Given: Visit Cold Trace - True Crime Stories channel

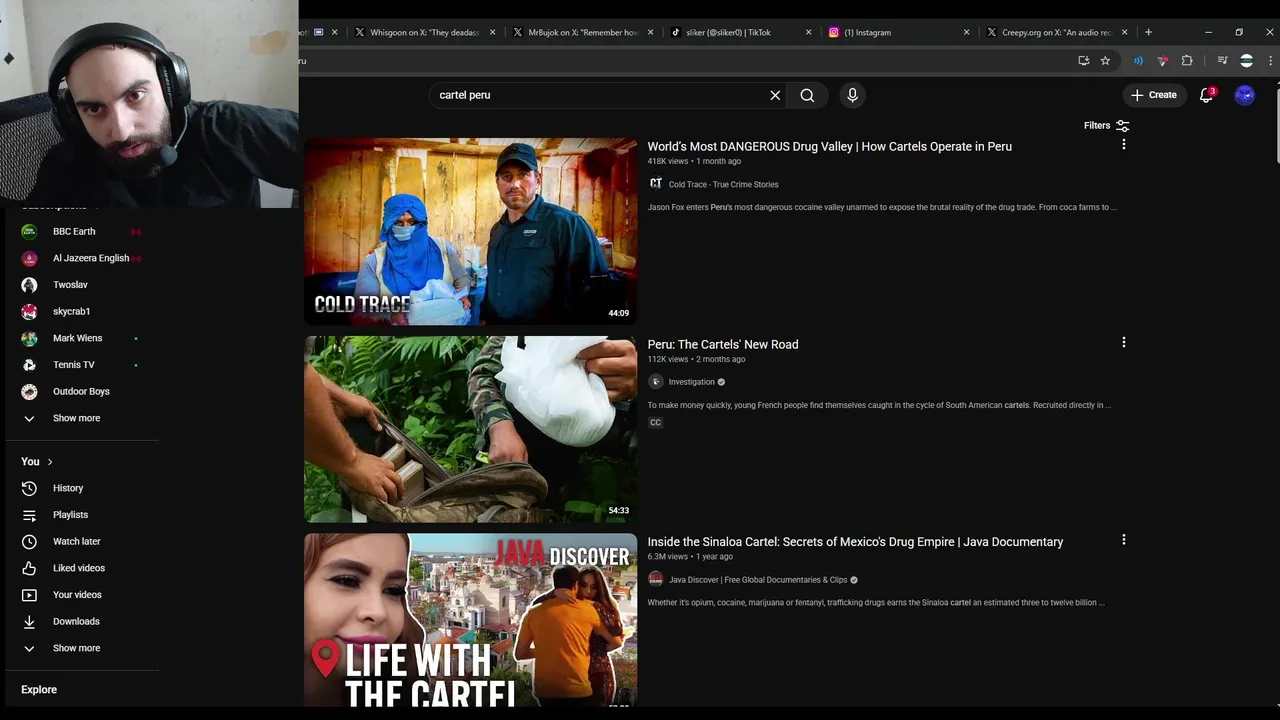Looking at the screenshot, I should [x=723, y=184].
